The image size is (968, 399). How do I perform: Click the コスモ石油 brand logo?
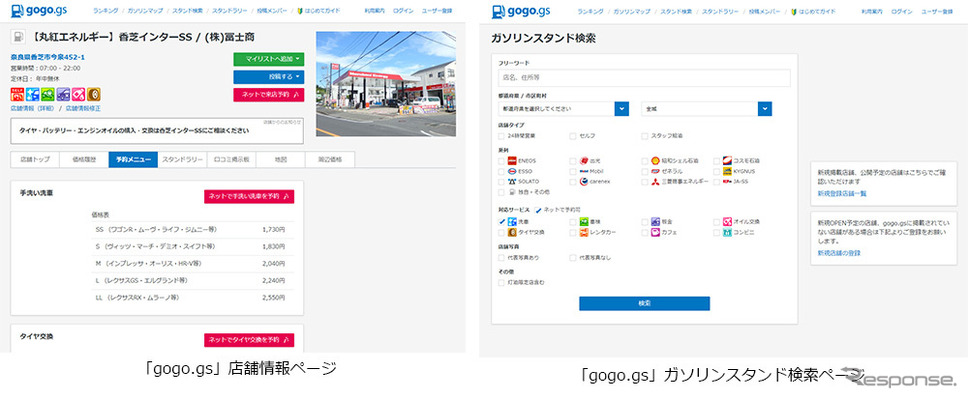tap(728, 161)
